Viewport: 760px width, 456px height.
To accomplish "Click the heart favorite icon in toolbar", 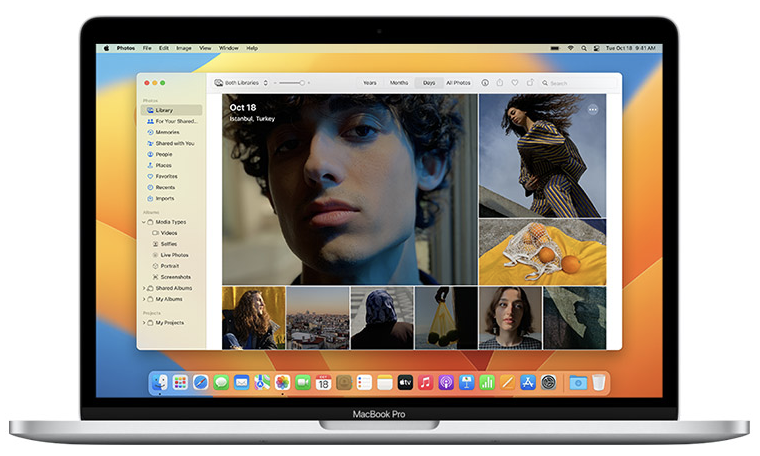I will pyautogui.click(x=514, y=83).
